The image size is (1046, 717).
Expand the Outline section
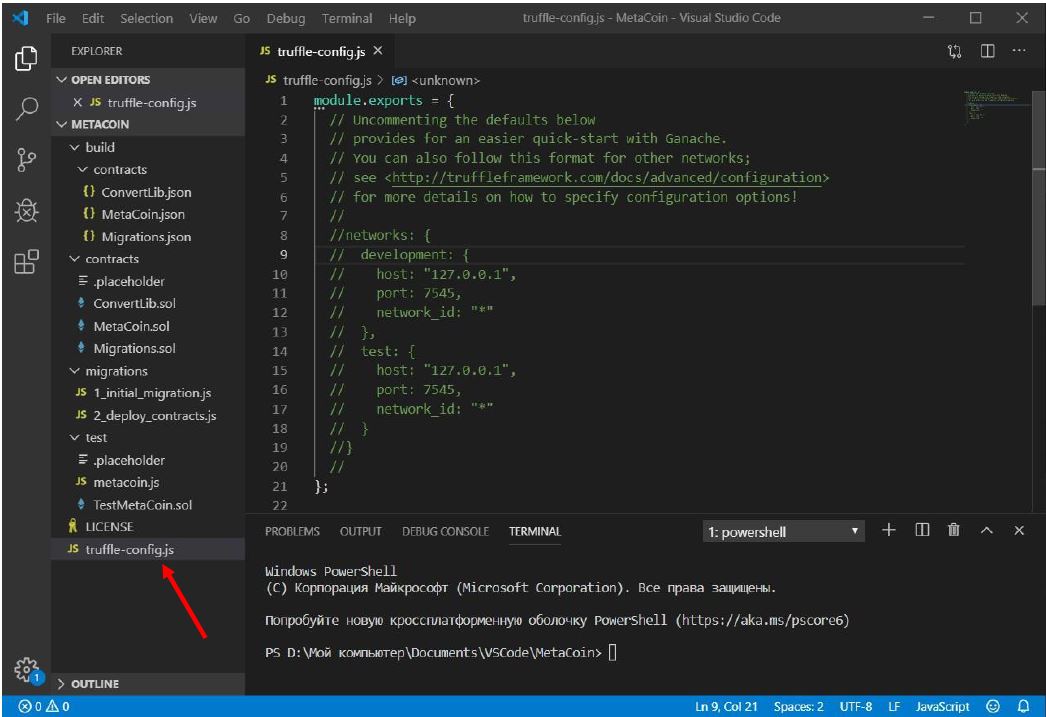[x=94, y=684]
